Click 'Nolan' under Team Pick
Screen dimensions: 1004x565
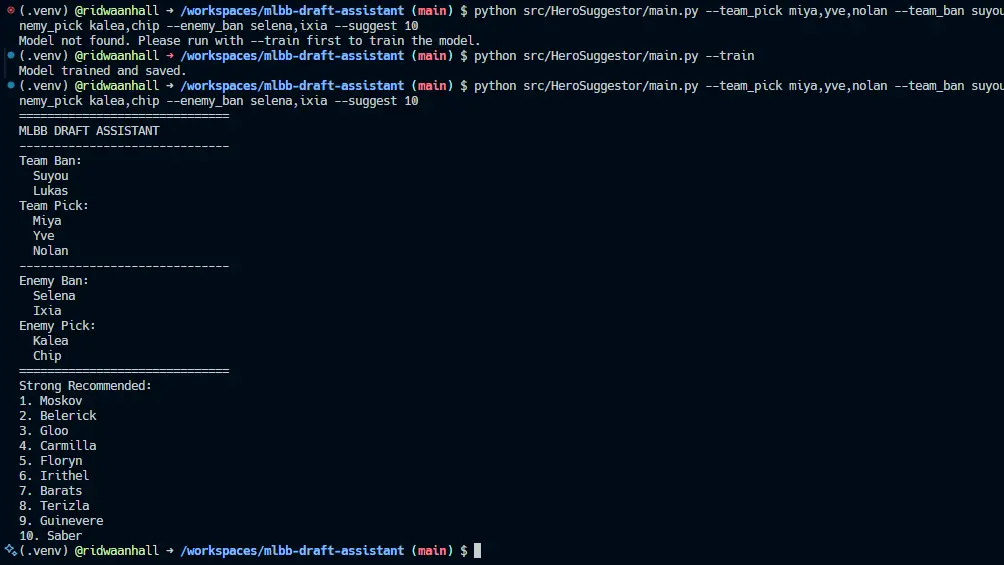(x=51, y=250)
